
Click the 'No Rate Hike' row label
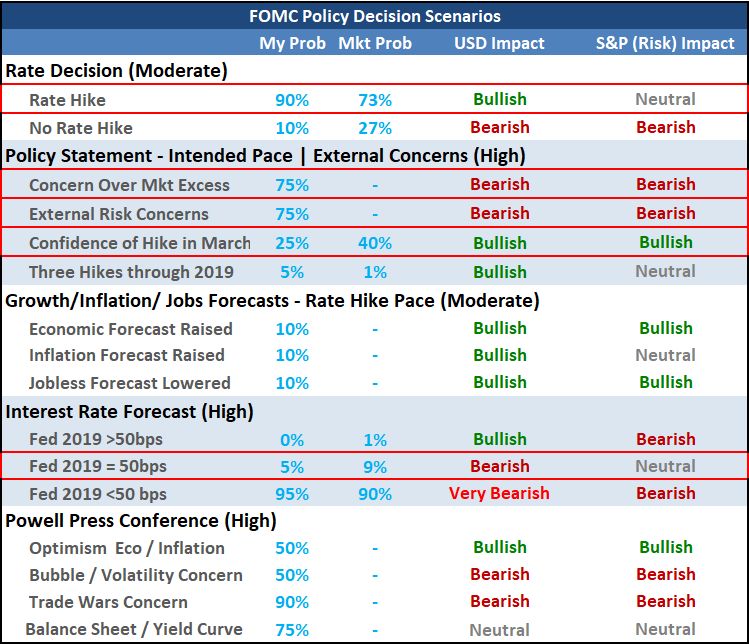(x=81, y=128)
